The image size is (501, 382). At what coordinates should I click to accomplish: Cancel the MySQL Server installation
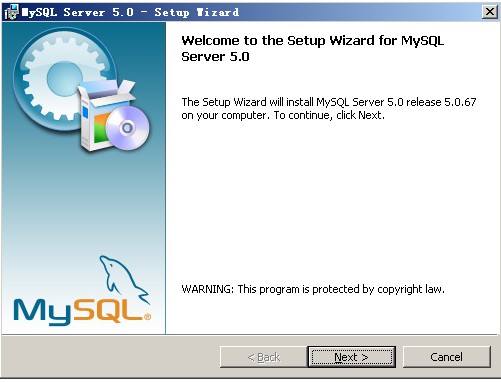click(447, 357)
